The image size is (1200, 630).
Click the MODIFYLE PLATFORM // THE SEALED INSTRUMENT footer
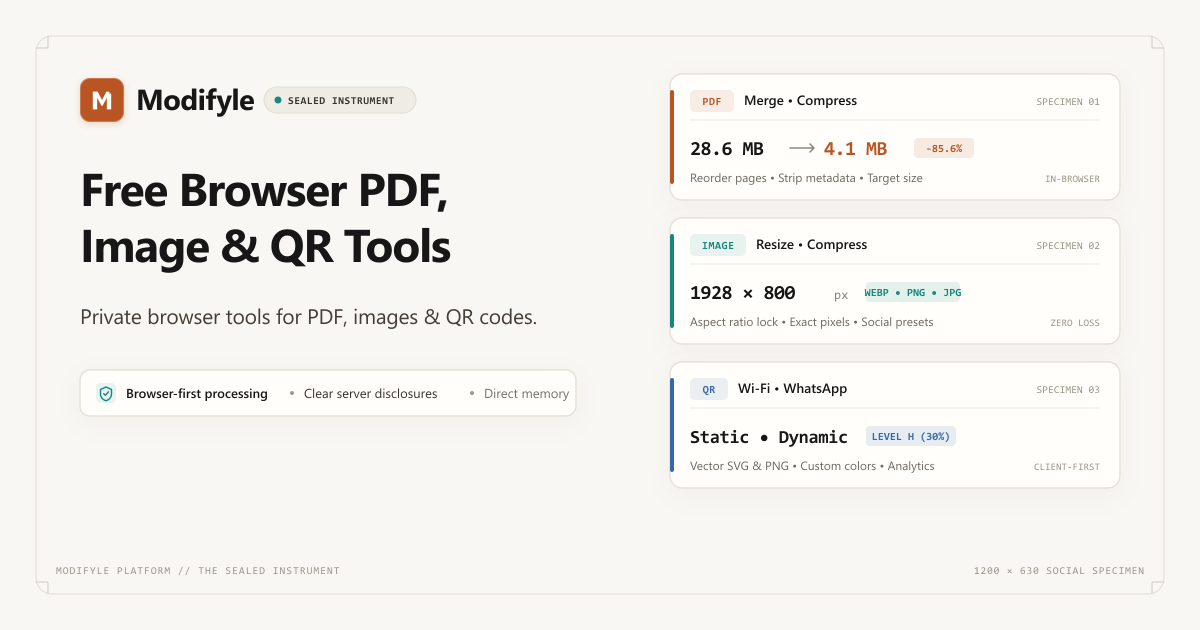(x=198, y=571)
